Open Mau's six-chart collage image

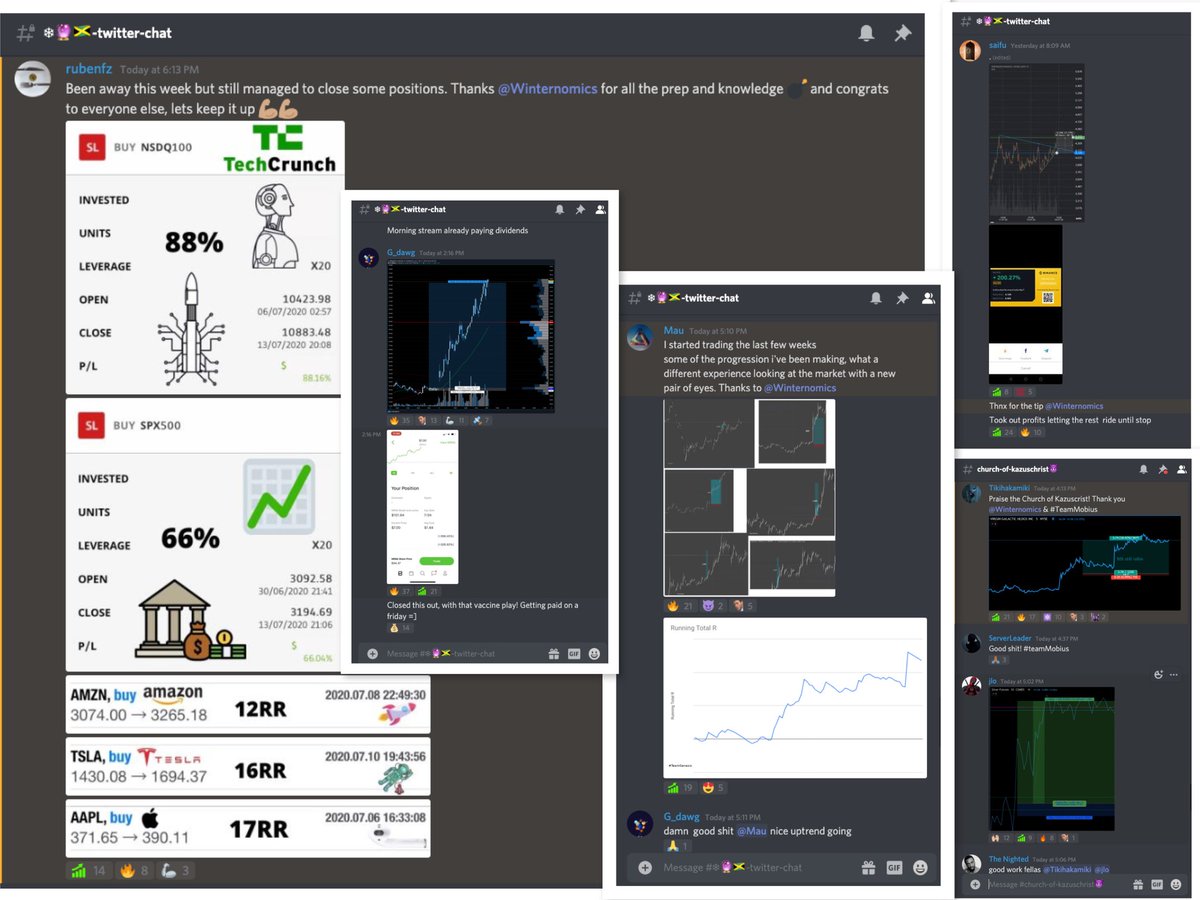pyautogui.click(x=749, y=497)
